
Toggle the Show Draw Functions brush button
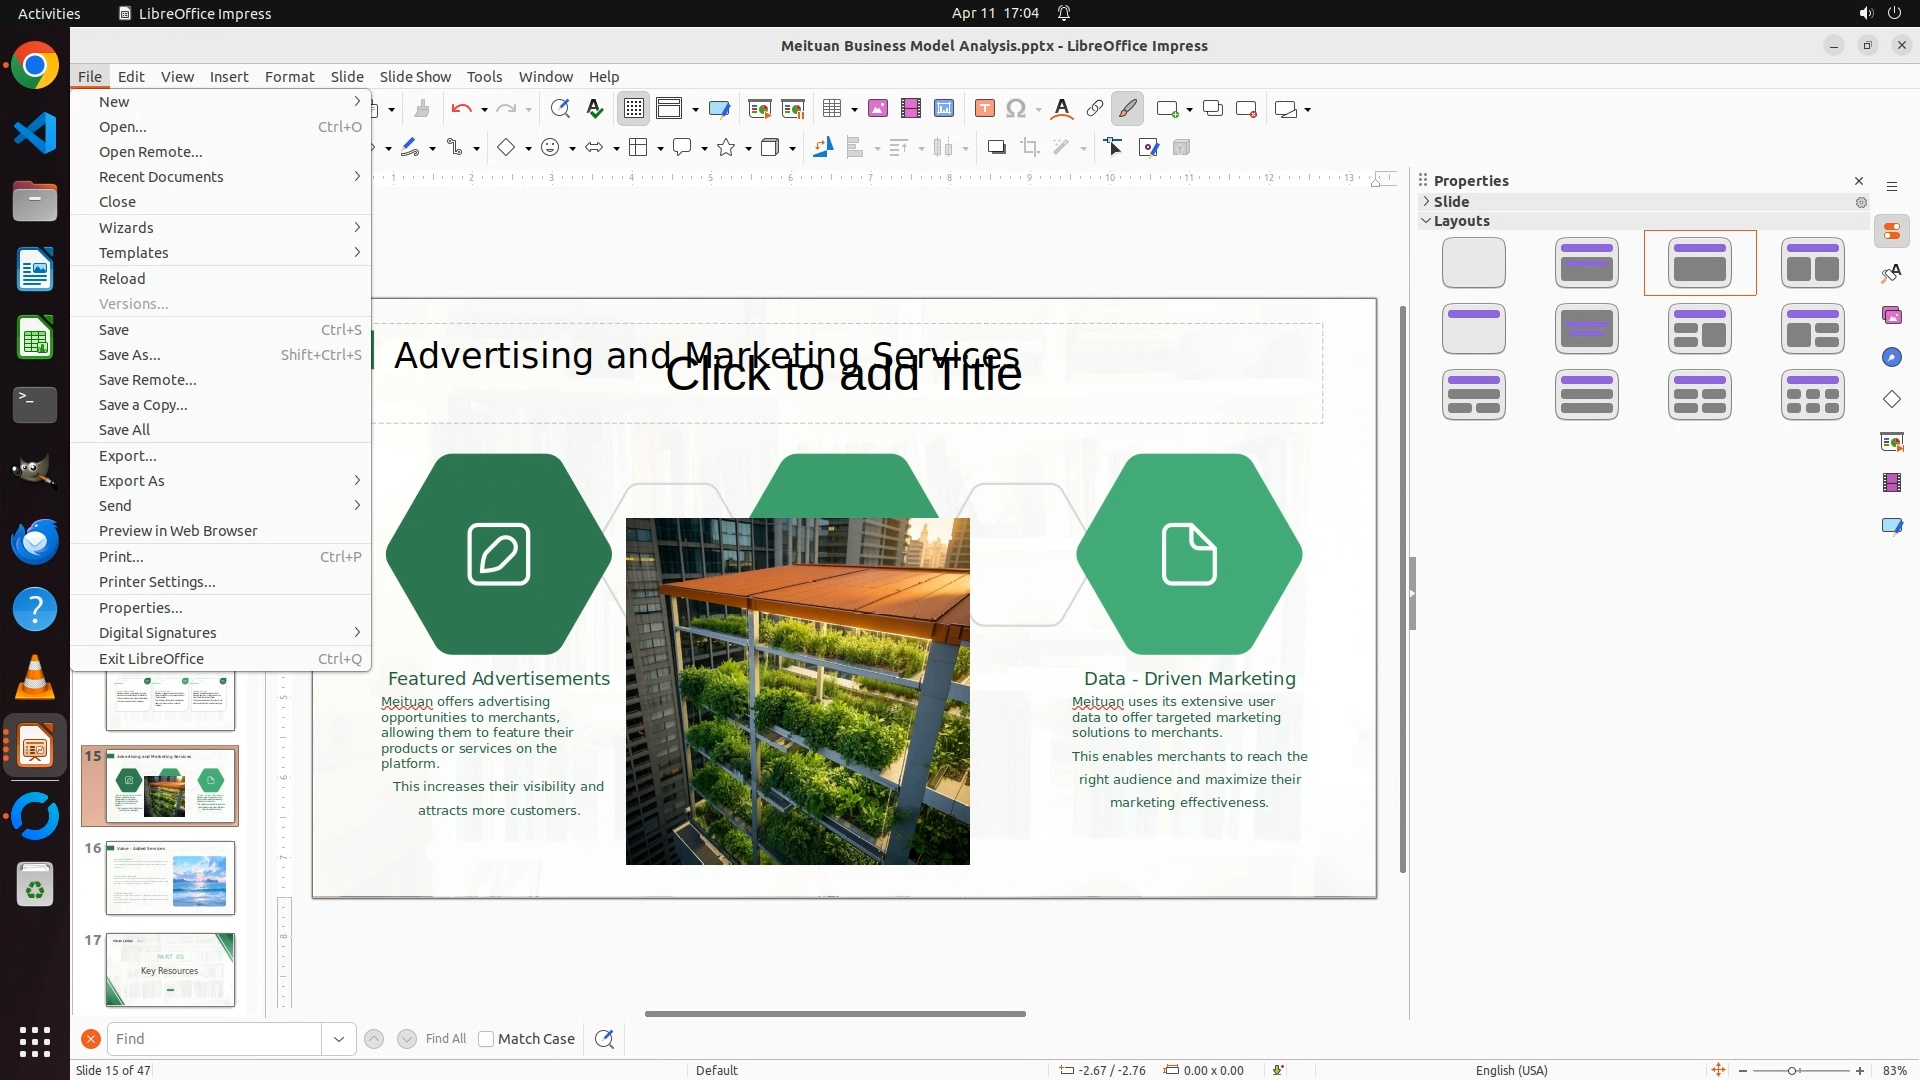[x=1128, y=109]
